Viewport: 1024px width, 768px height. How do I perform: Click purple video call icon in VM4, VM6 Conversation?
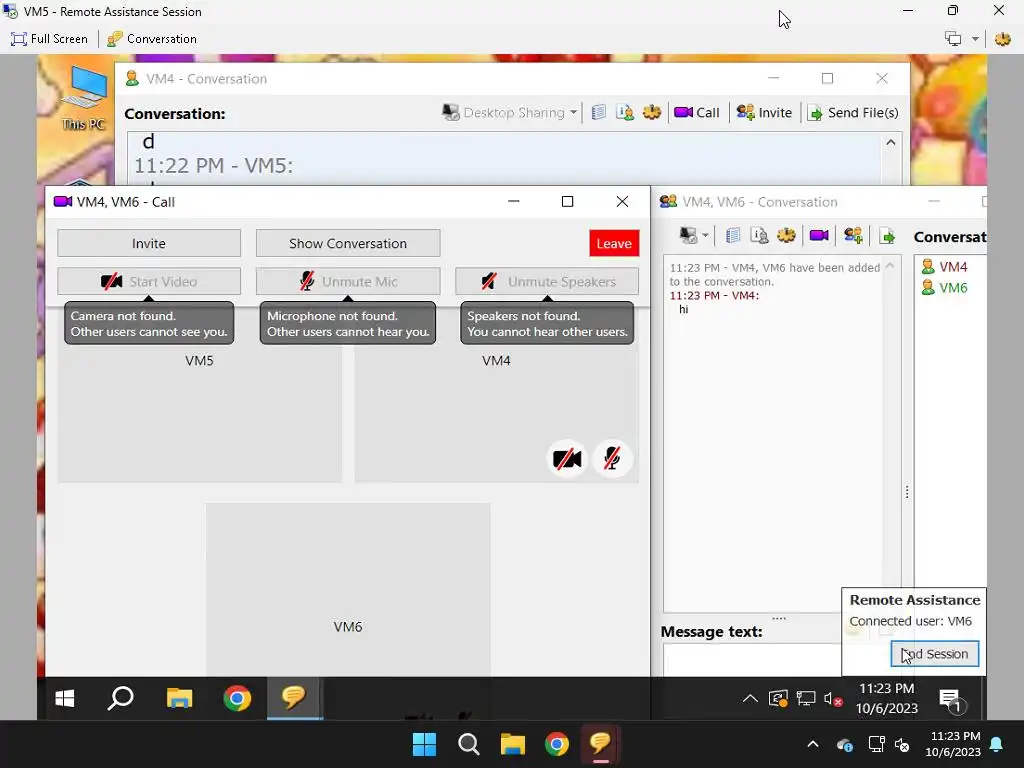point(819,235)
